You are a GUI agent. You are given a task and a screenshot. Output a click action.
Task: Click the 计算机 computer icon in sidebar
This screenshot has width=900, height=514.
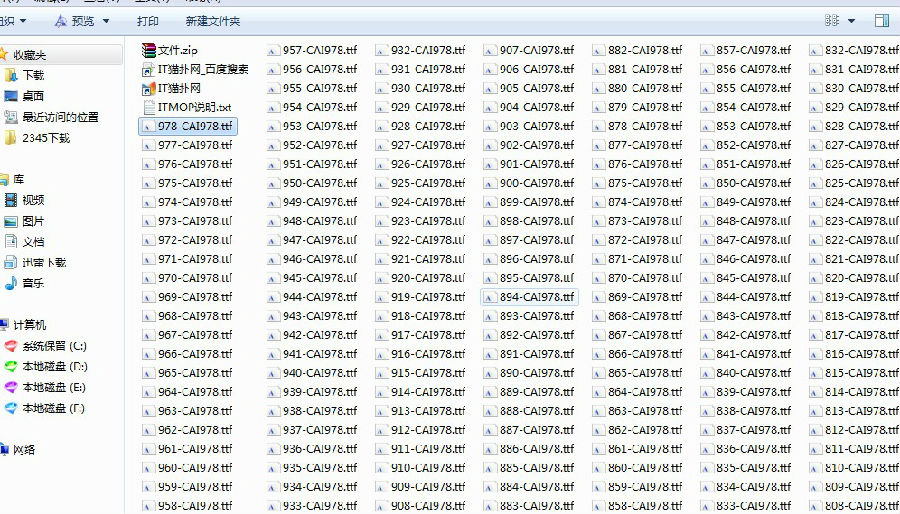[x=5, y=325]
